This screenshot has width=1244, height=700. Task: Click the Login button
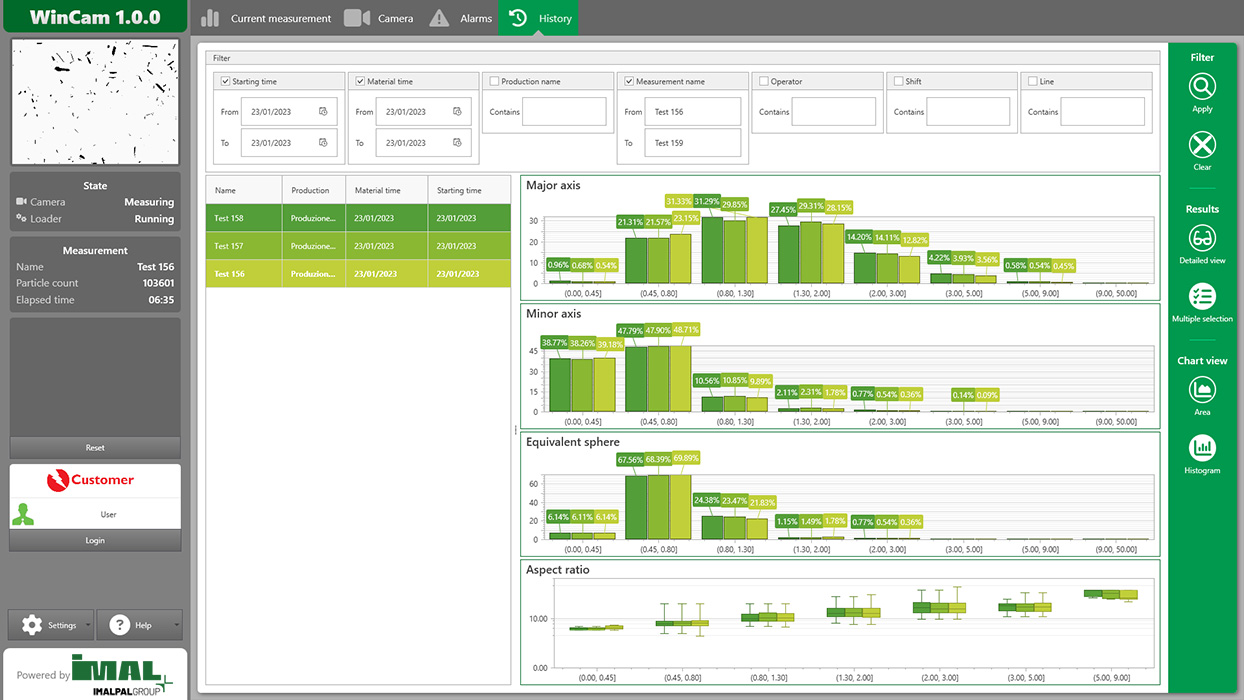coord(95,540)
